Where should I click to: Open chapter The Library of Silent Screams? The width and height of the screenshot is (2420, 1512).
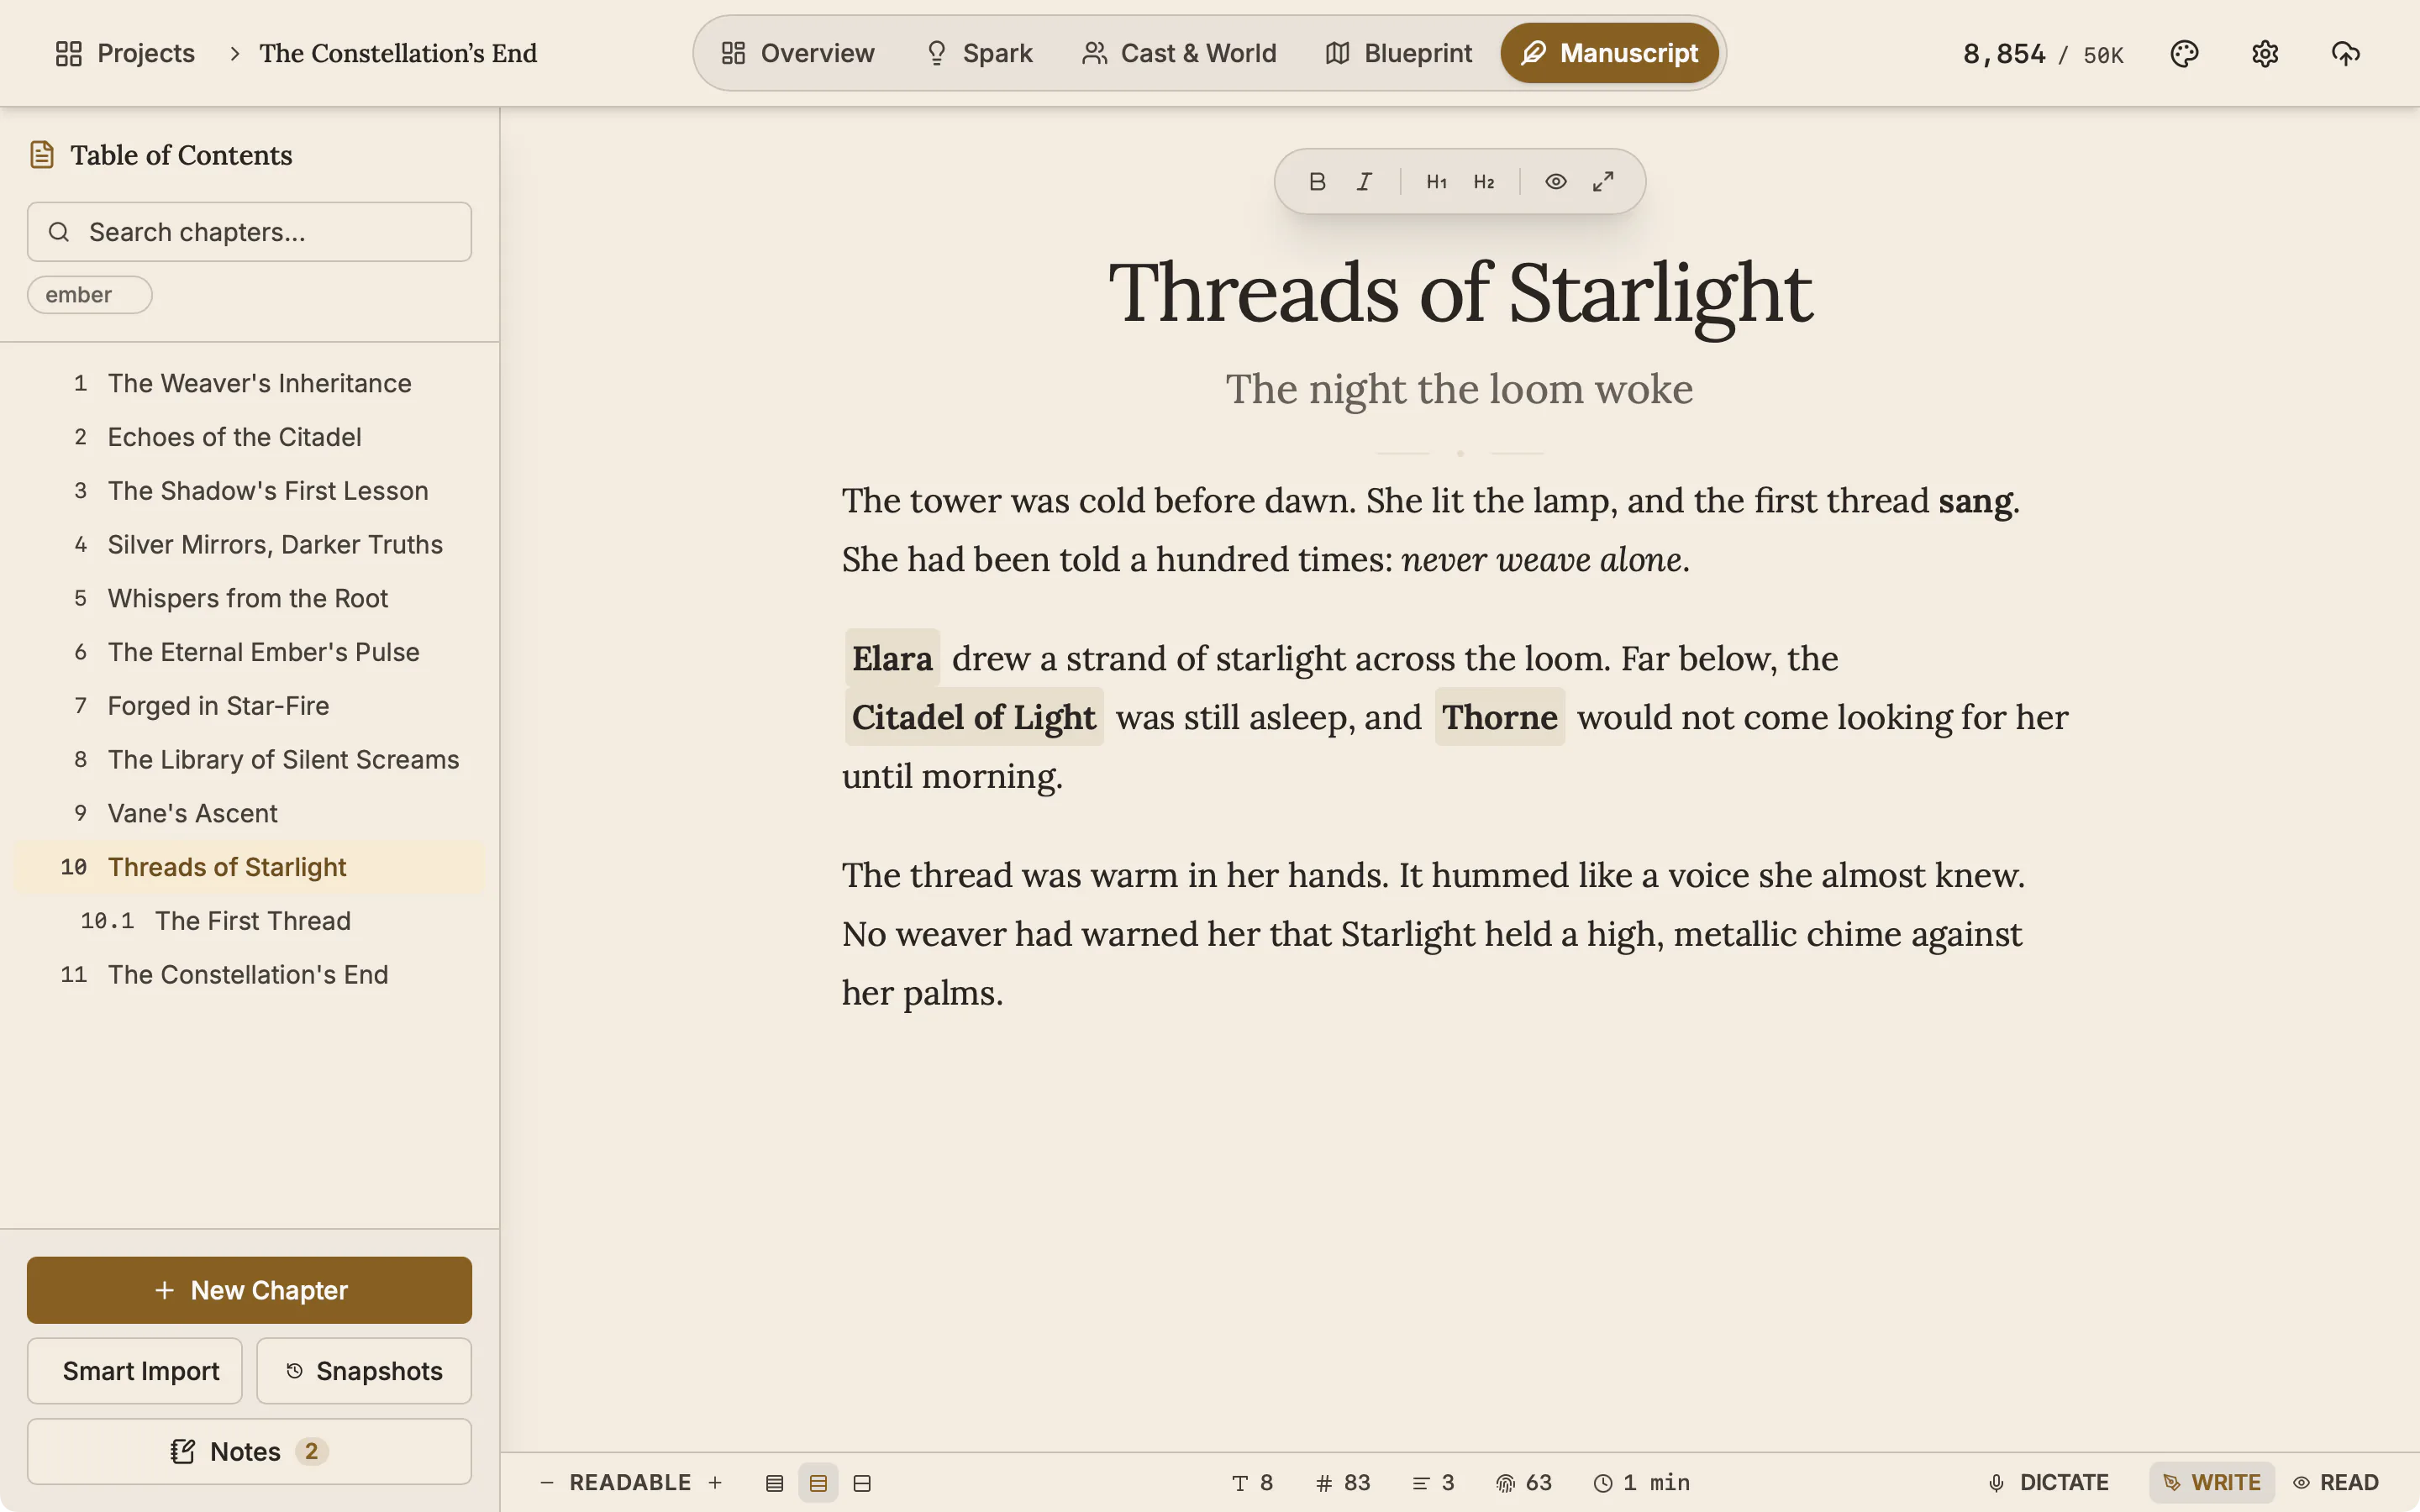tap(249, 760)
